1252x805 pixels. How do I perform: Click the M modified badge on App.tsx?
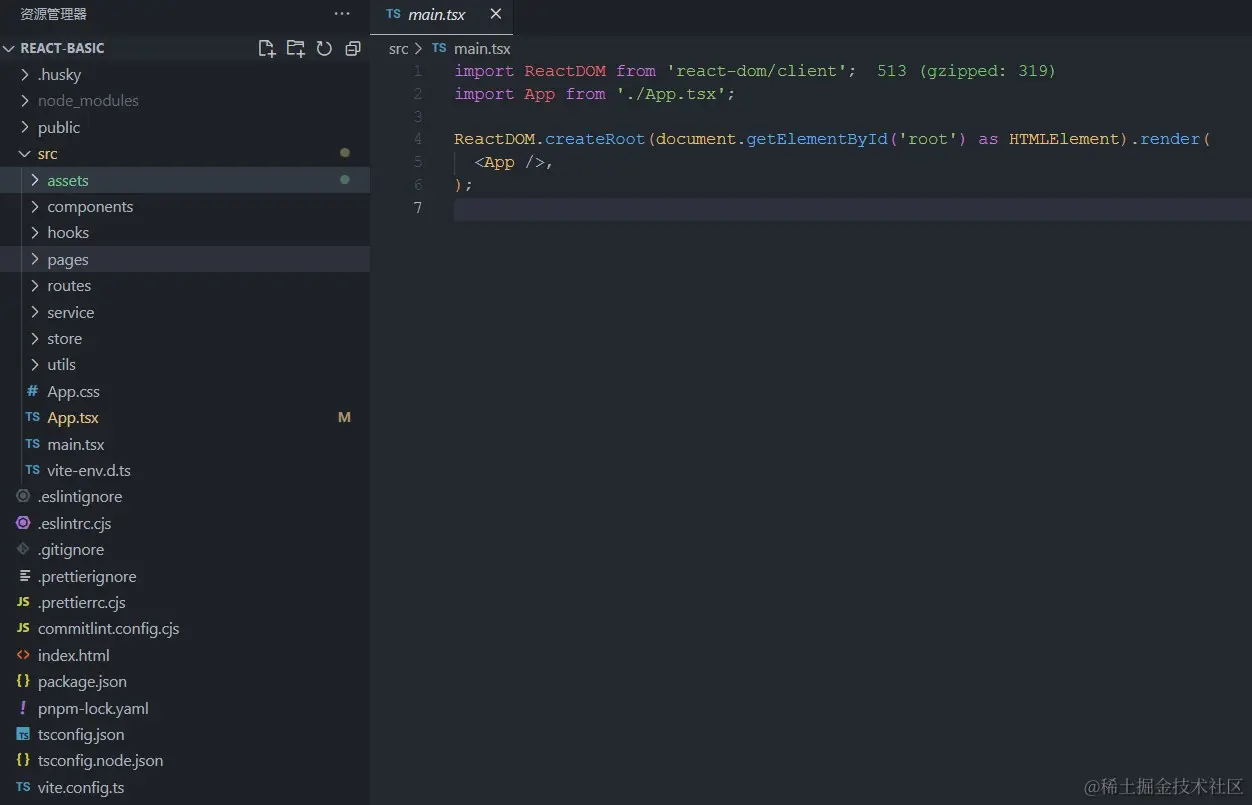(344, 417)
